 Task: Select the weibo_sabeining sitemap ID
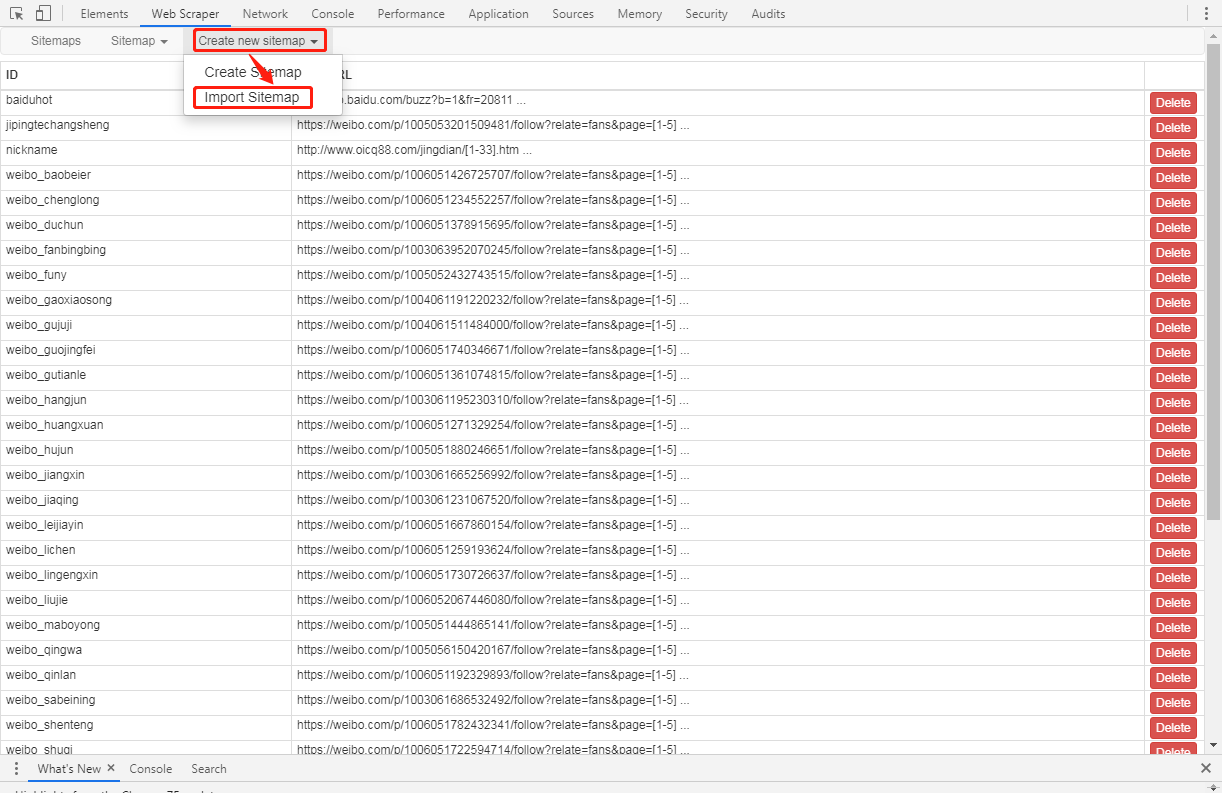coord(50,700)
